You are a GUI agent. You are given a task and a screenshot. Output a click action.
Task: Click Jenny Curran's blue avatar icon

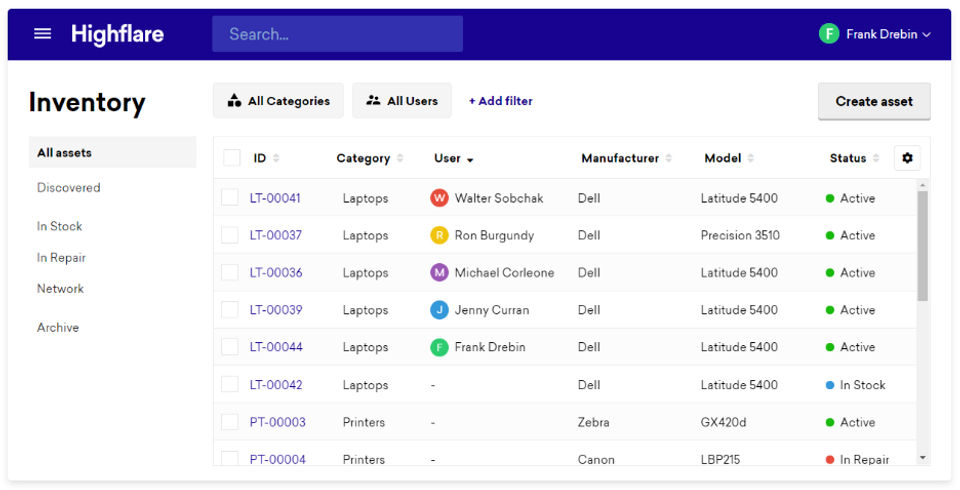click(439, 310)
